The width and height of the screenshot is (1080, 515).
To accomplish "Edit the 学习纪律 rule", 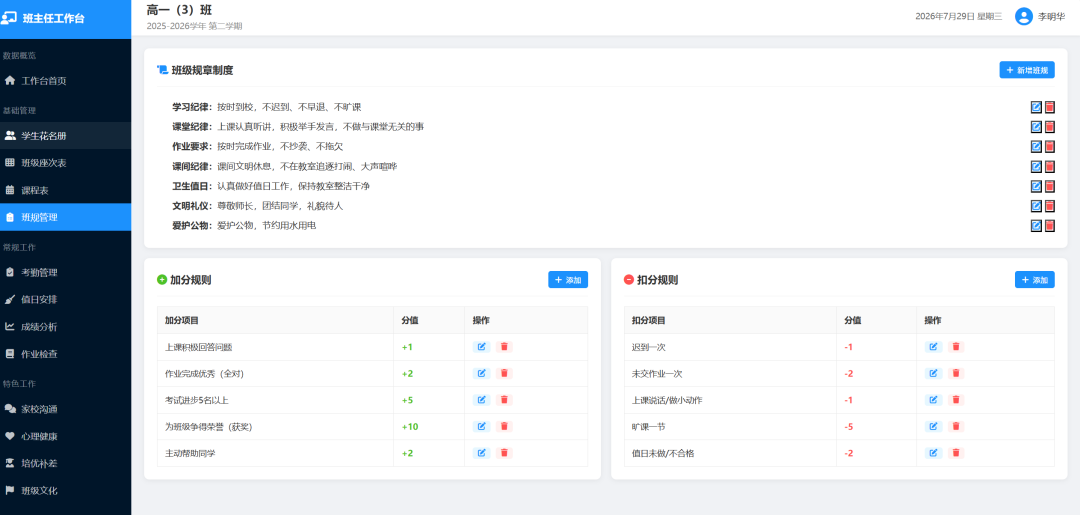I will (1036, 107).
